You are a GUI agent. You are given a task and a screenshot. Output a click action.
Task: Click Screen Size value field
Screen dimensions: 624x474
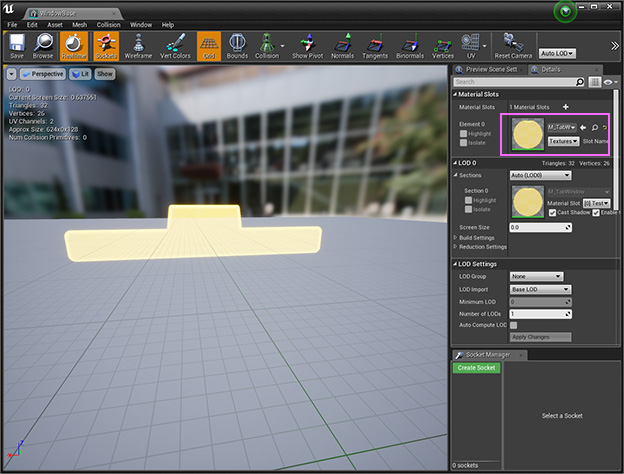click(x=540, y=227)
